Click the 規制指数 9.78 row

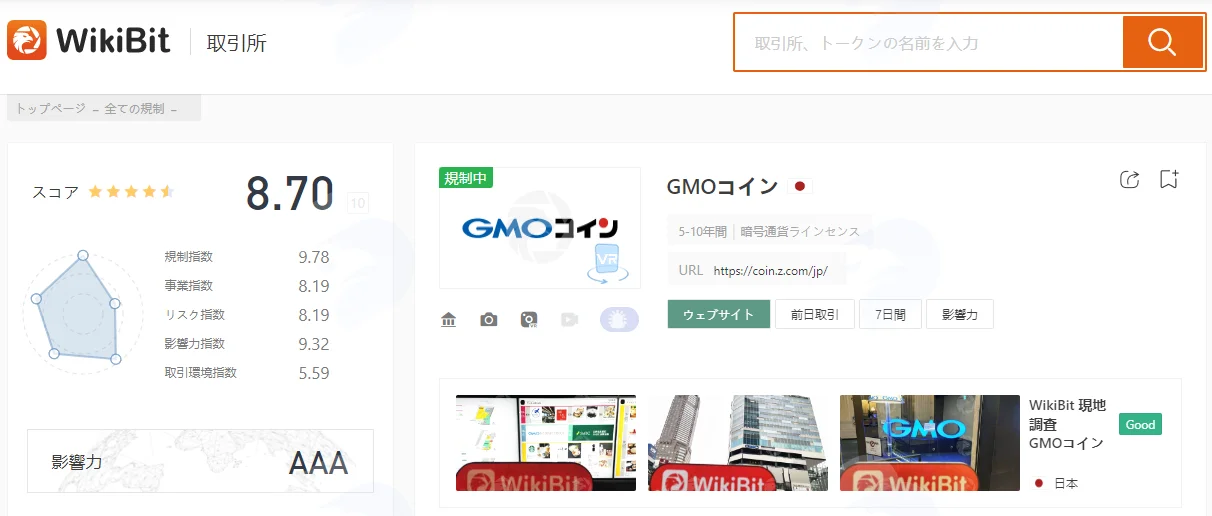click(247, 257)
